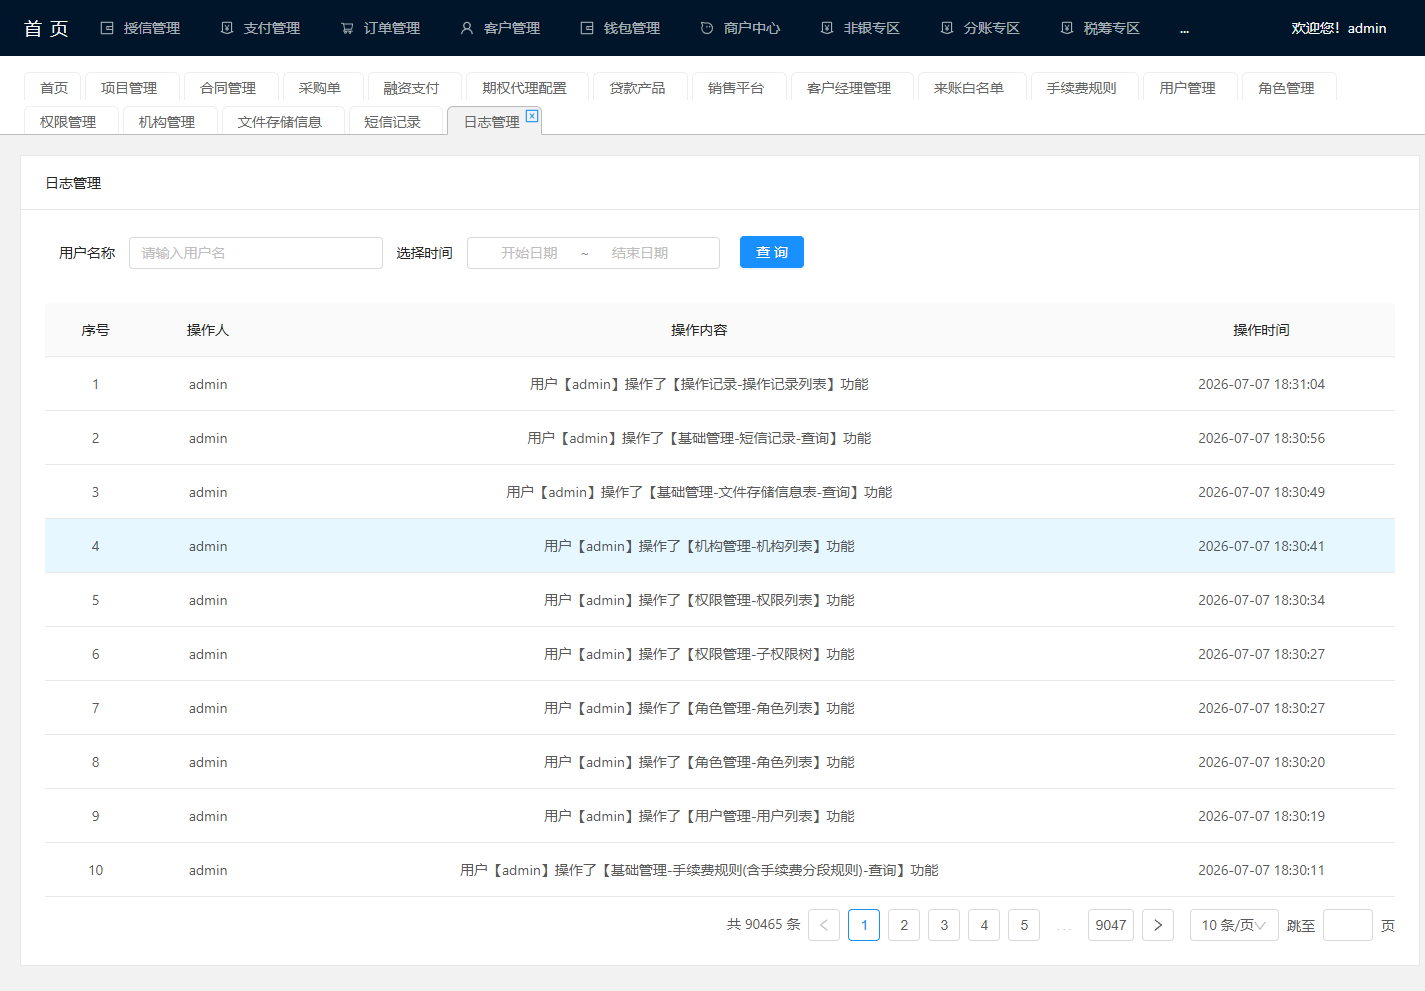
Task: Switch to the 贷款产品 tab
Action: pyautogui.click(x=638, y=88)
